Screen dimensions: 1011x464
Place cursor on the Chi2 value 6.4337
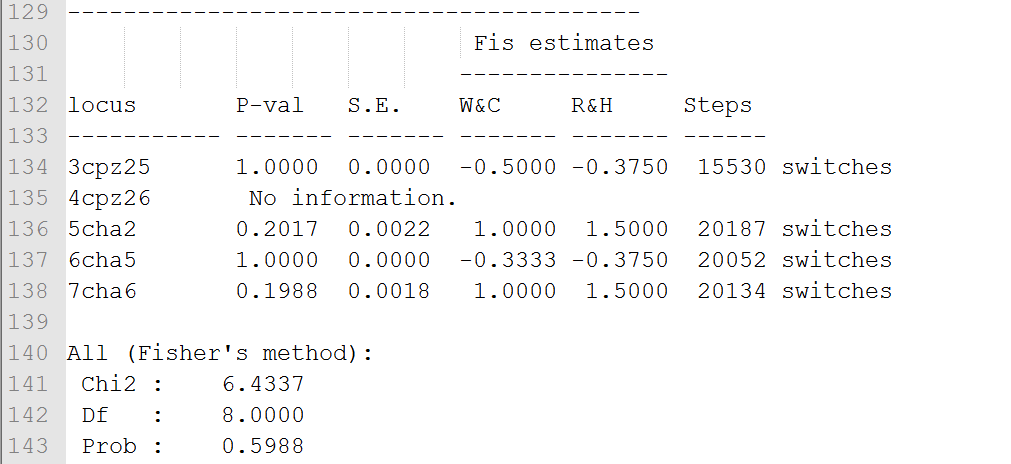[263, 384]
